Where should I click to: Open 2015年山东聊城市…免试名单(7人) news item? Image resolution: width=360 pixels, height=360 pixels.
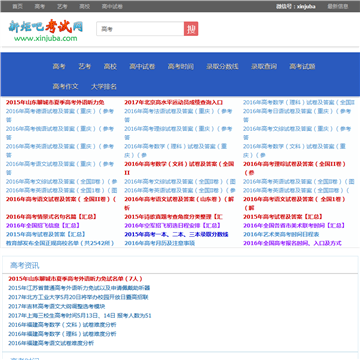point(75,279)
